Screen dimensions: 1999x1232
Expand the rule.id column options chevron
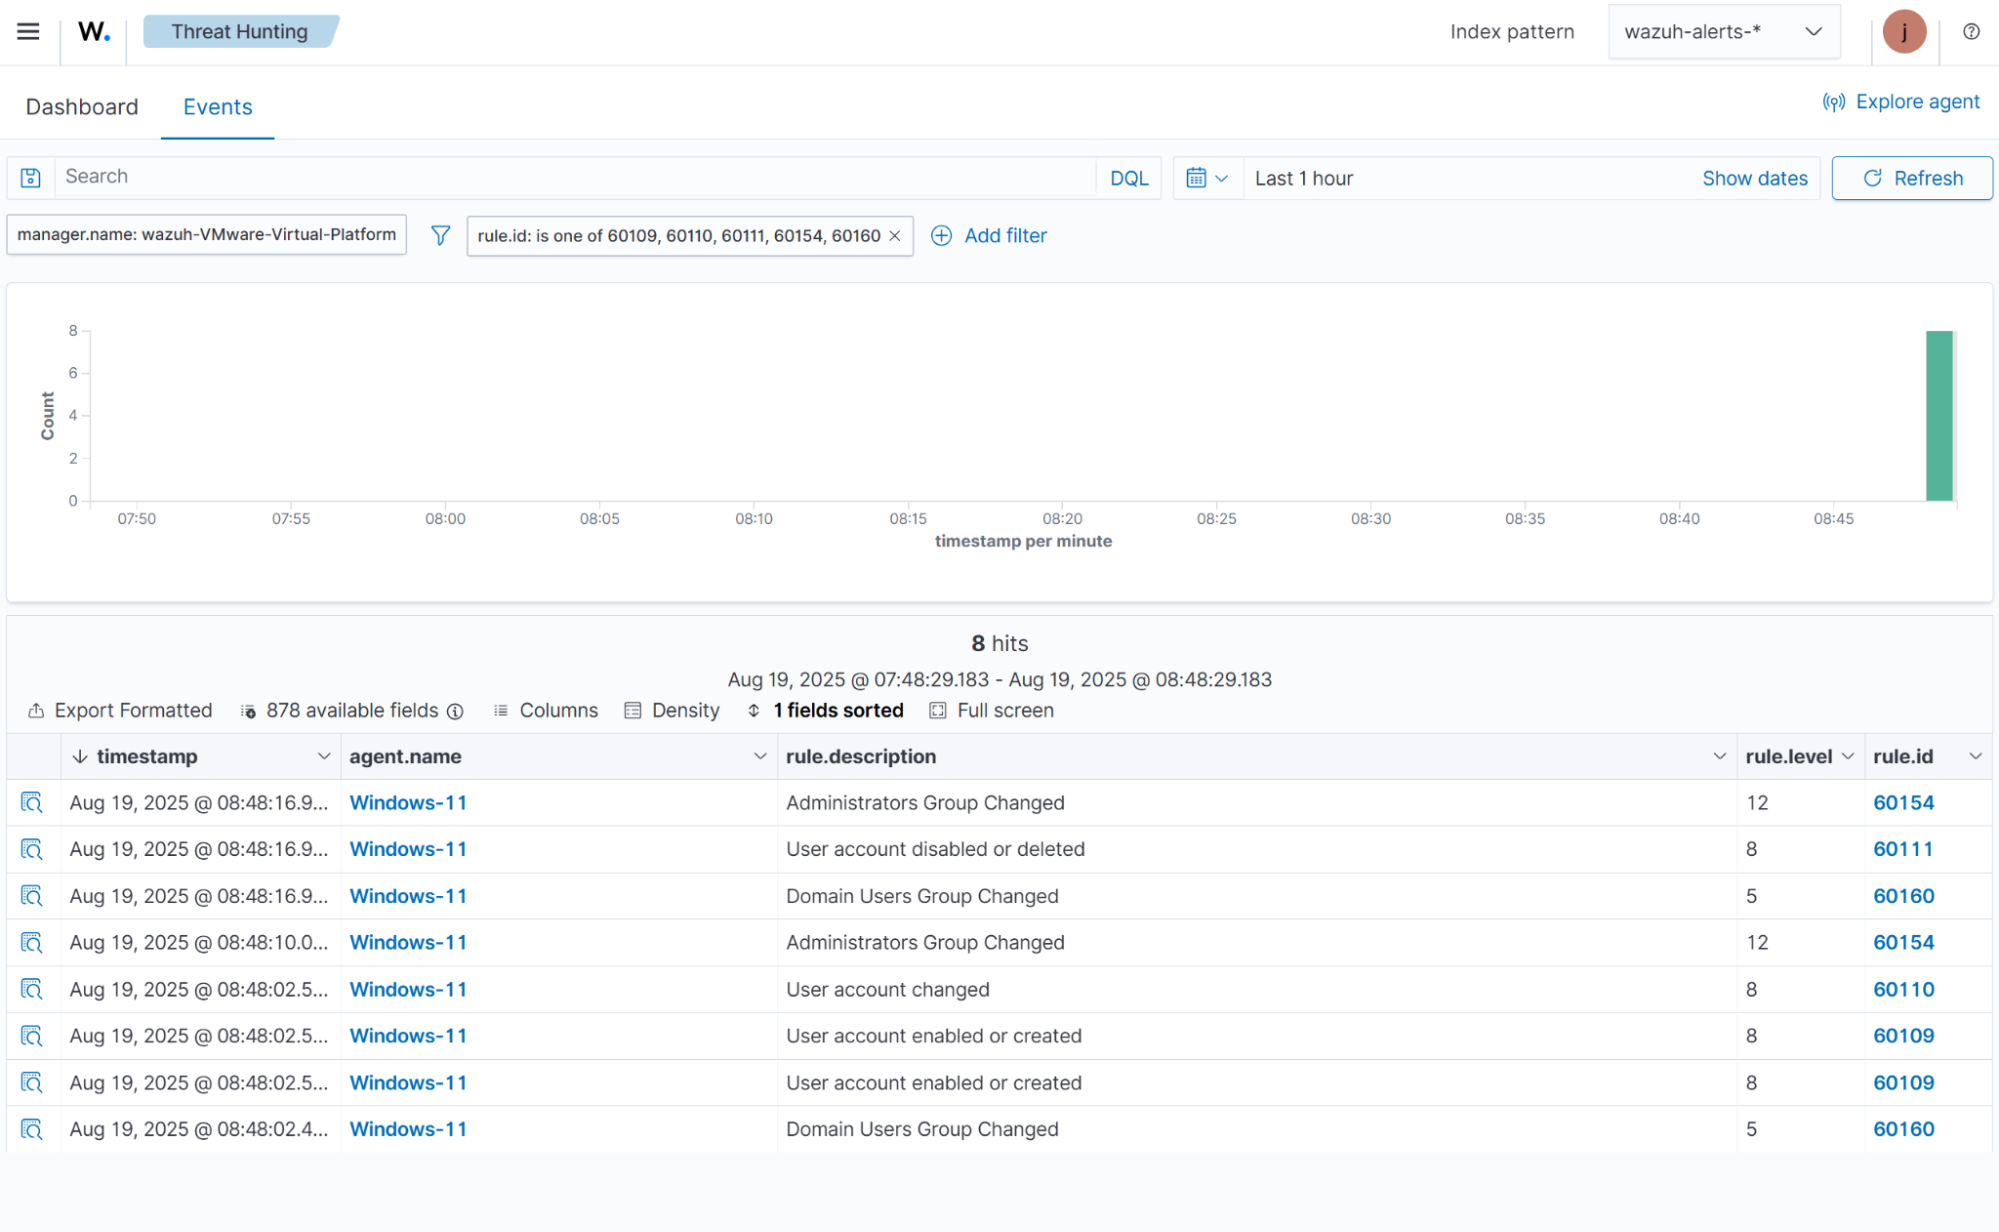(1975, 756)
